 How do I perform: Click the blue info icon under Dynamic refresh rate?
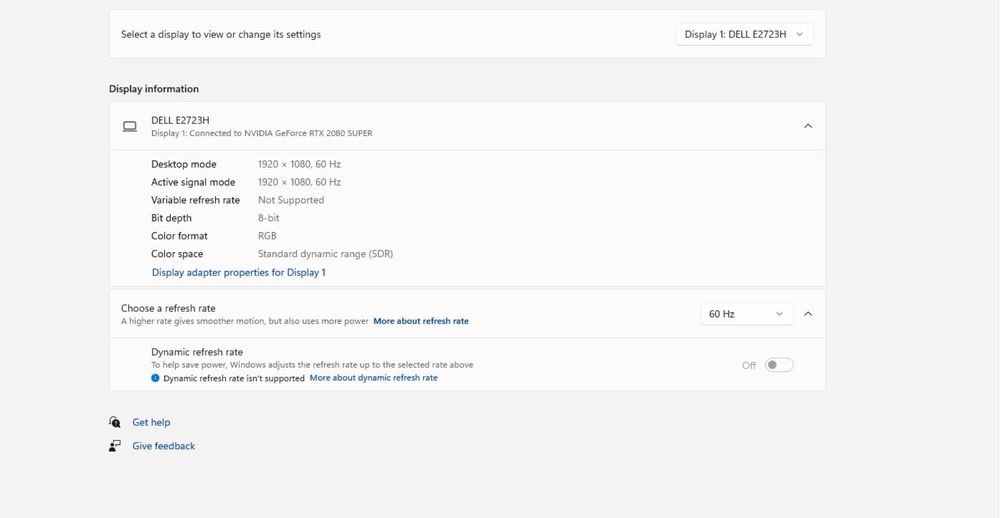point(155,378)
